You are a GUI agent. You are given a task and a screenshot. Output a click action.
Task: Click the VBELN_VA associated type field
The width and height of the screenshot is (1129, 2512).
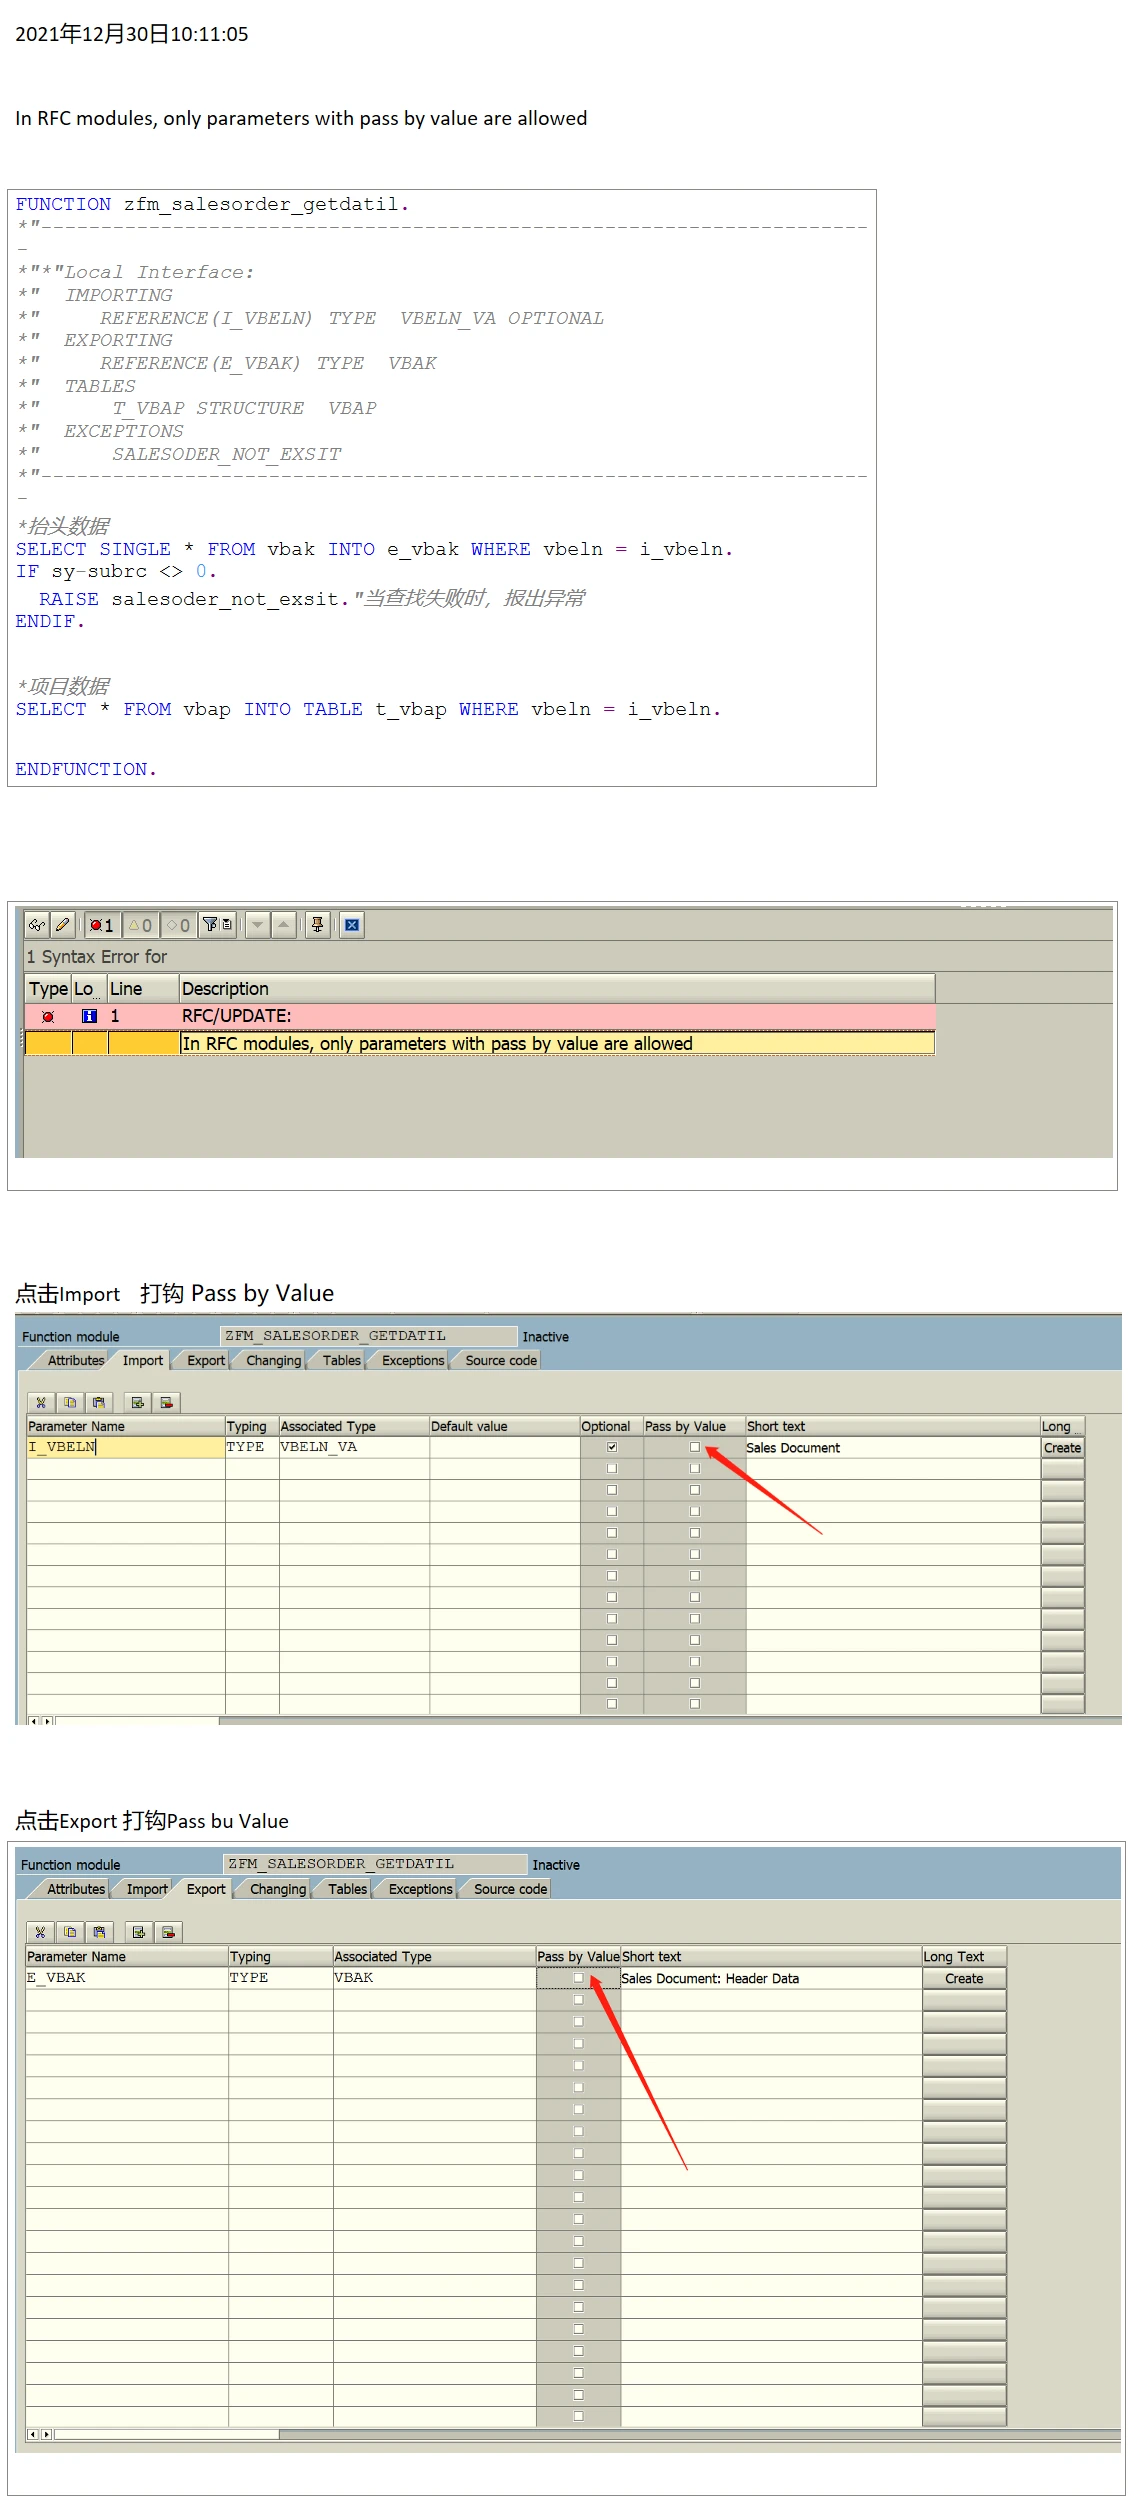point(354,1447)
